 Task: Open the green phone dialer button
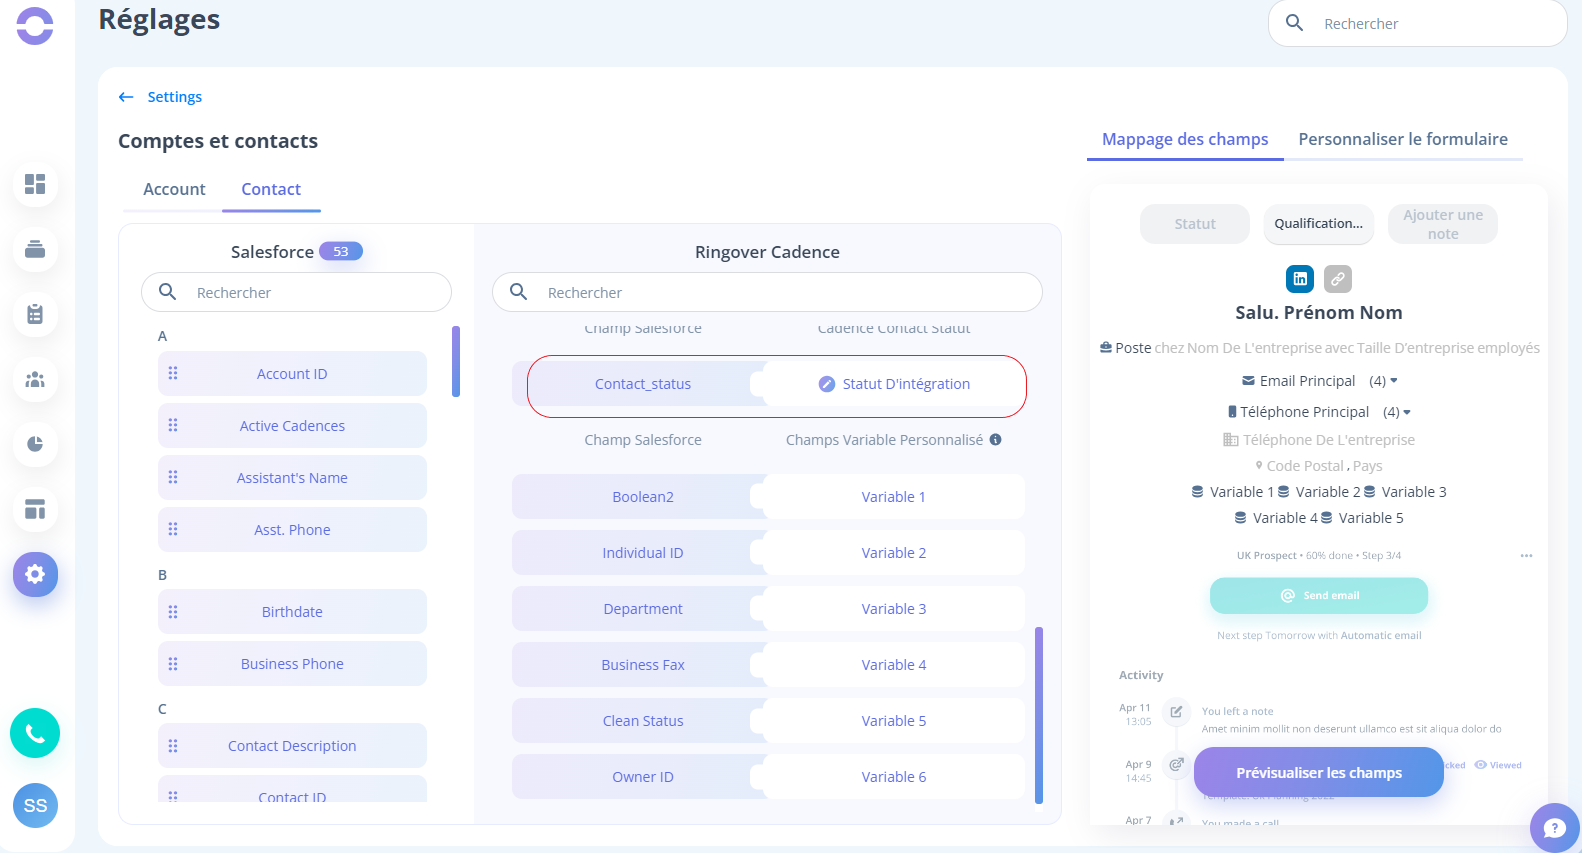tap(35, 733)
